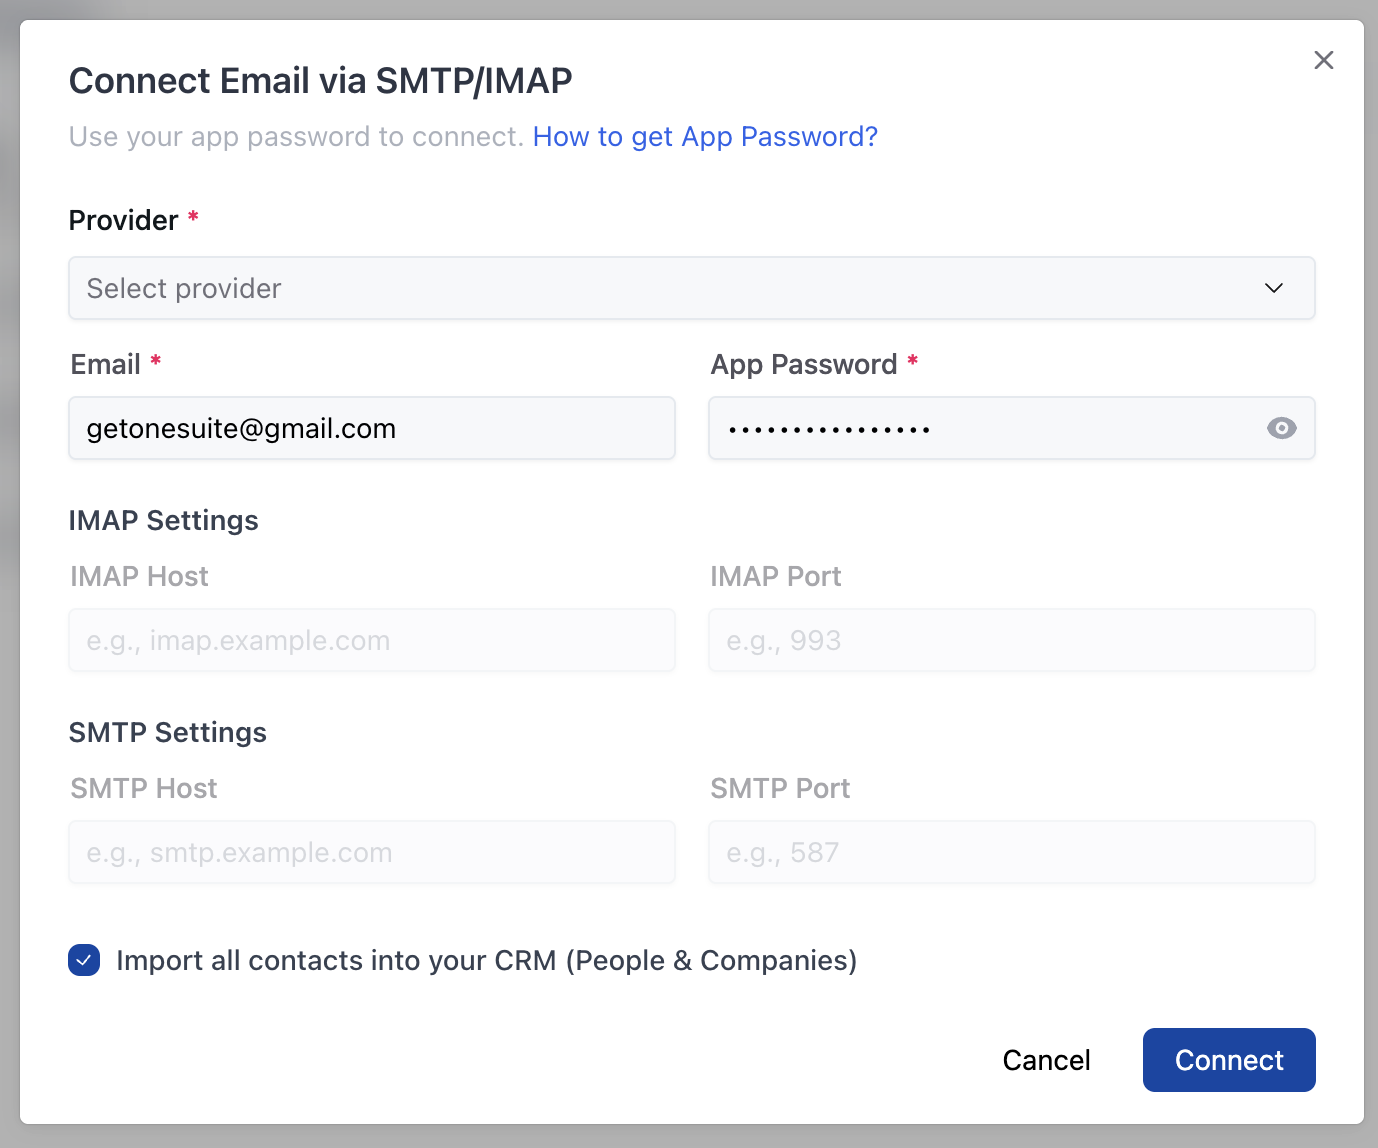Click "Import all contacts into your CRM" label

(x=486, y=960)
